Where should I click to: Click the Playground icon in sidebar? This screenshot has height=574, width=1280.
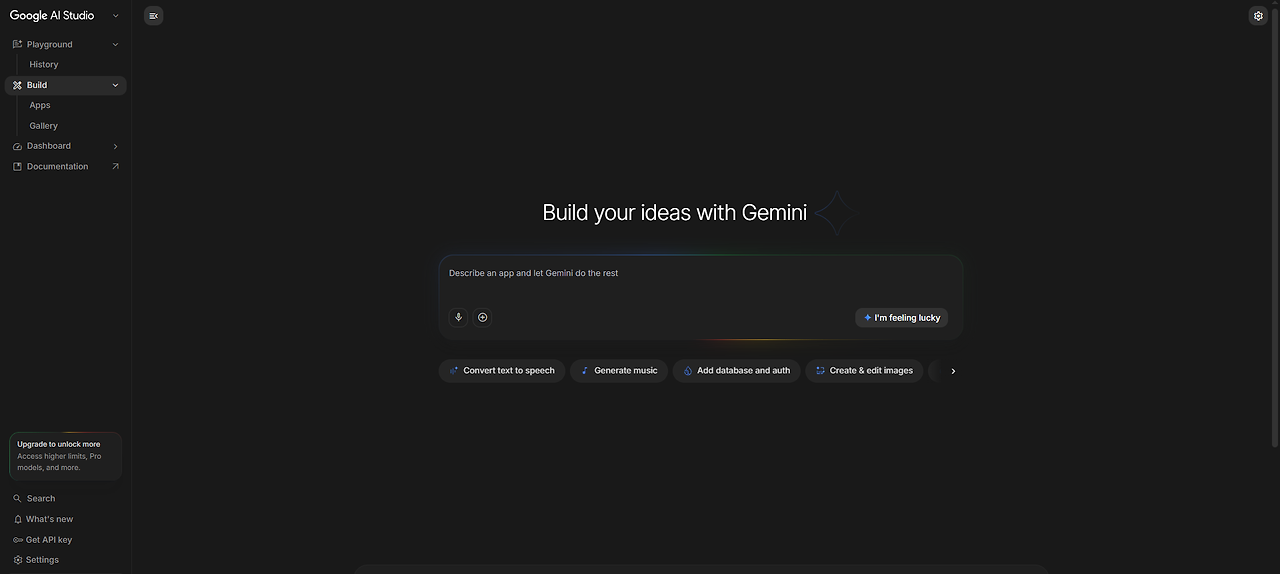(x=17, y=44)
